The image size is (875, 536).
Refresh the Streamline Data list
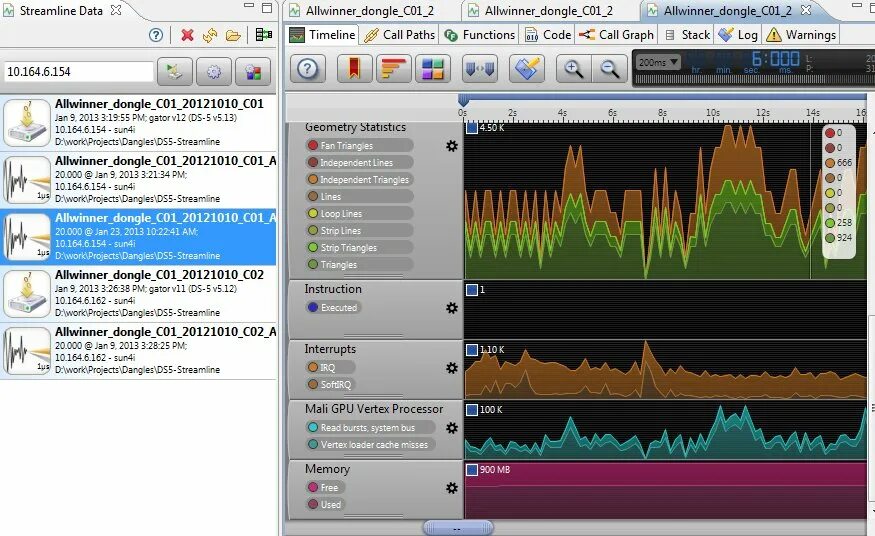point(210,35)
